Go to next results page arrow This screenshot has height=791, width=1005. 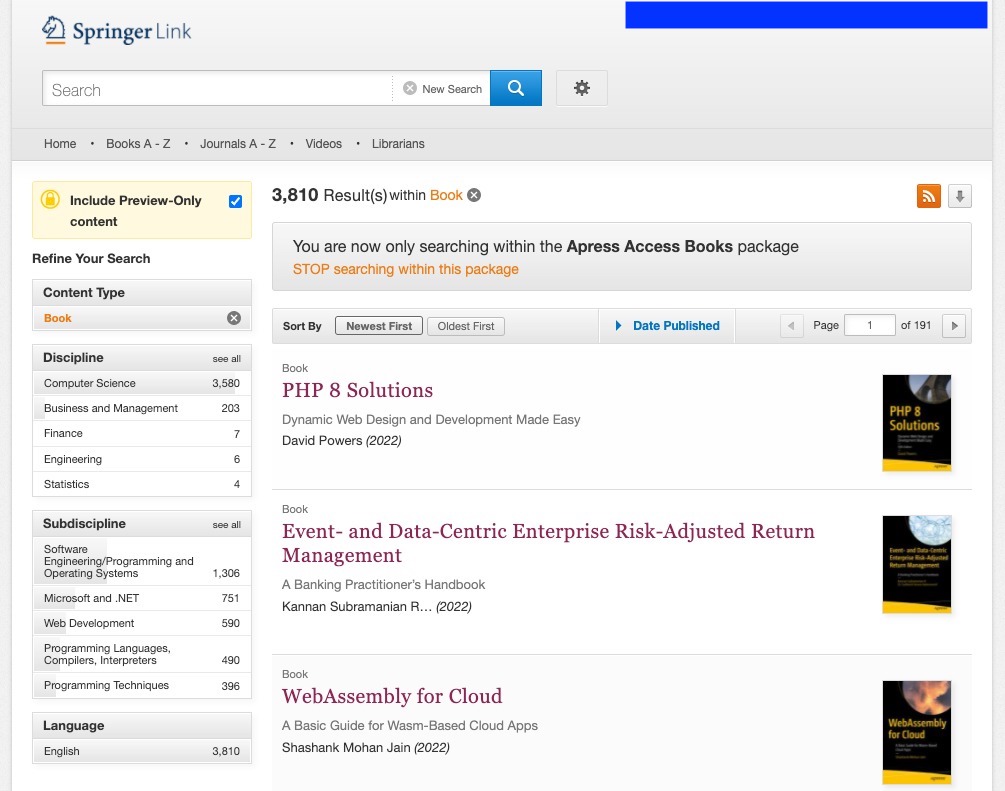pyautogui.click(x=954, y=326)
